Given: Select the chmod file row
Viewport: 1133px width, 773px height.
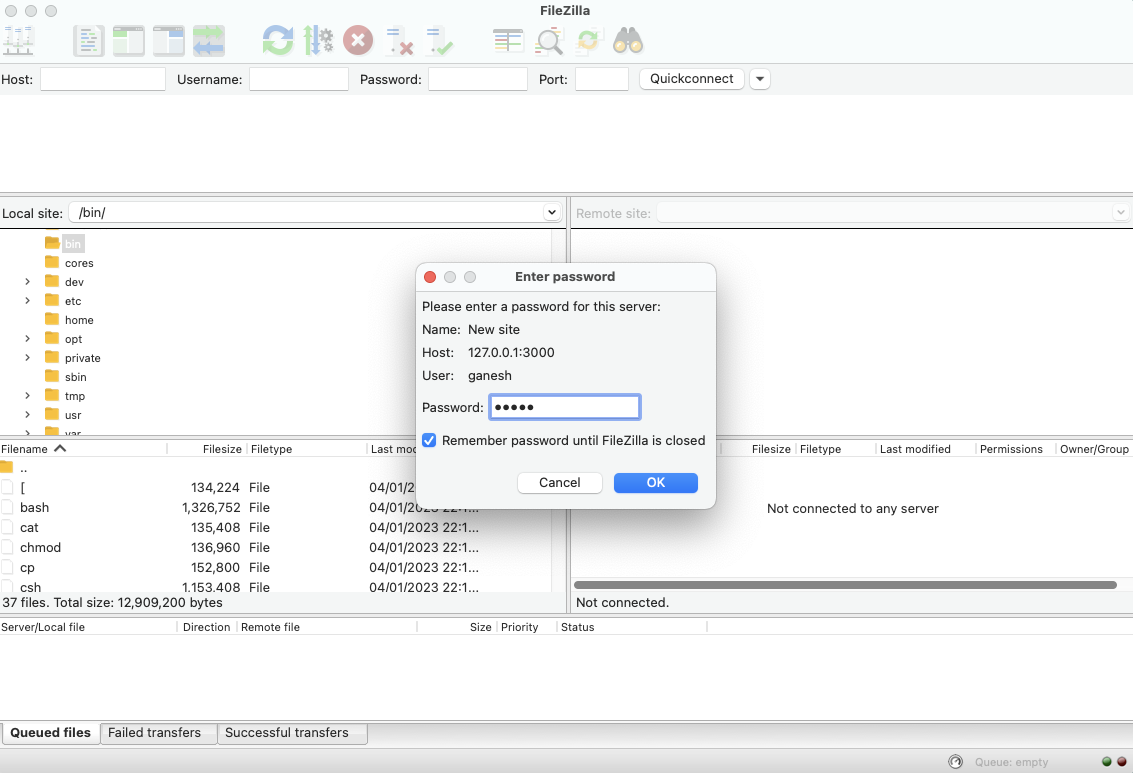Looking at the screenshot, I should coord(275,548).
